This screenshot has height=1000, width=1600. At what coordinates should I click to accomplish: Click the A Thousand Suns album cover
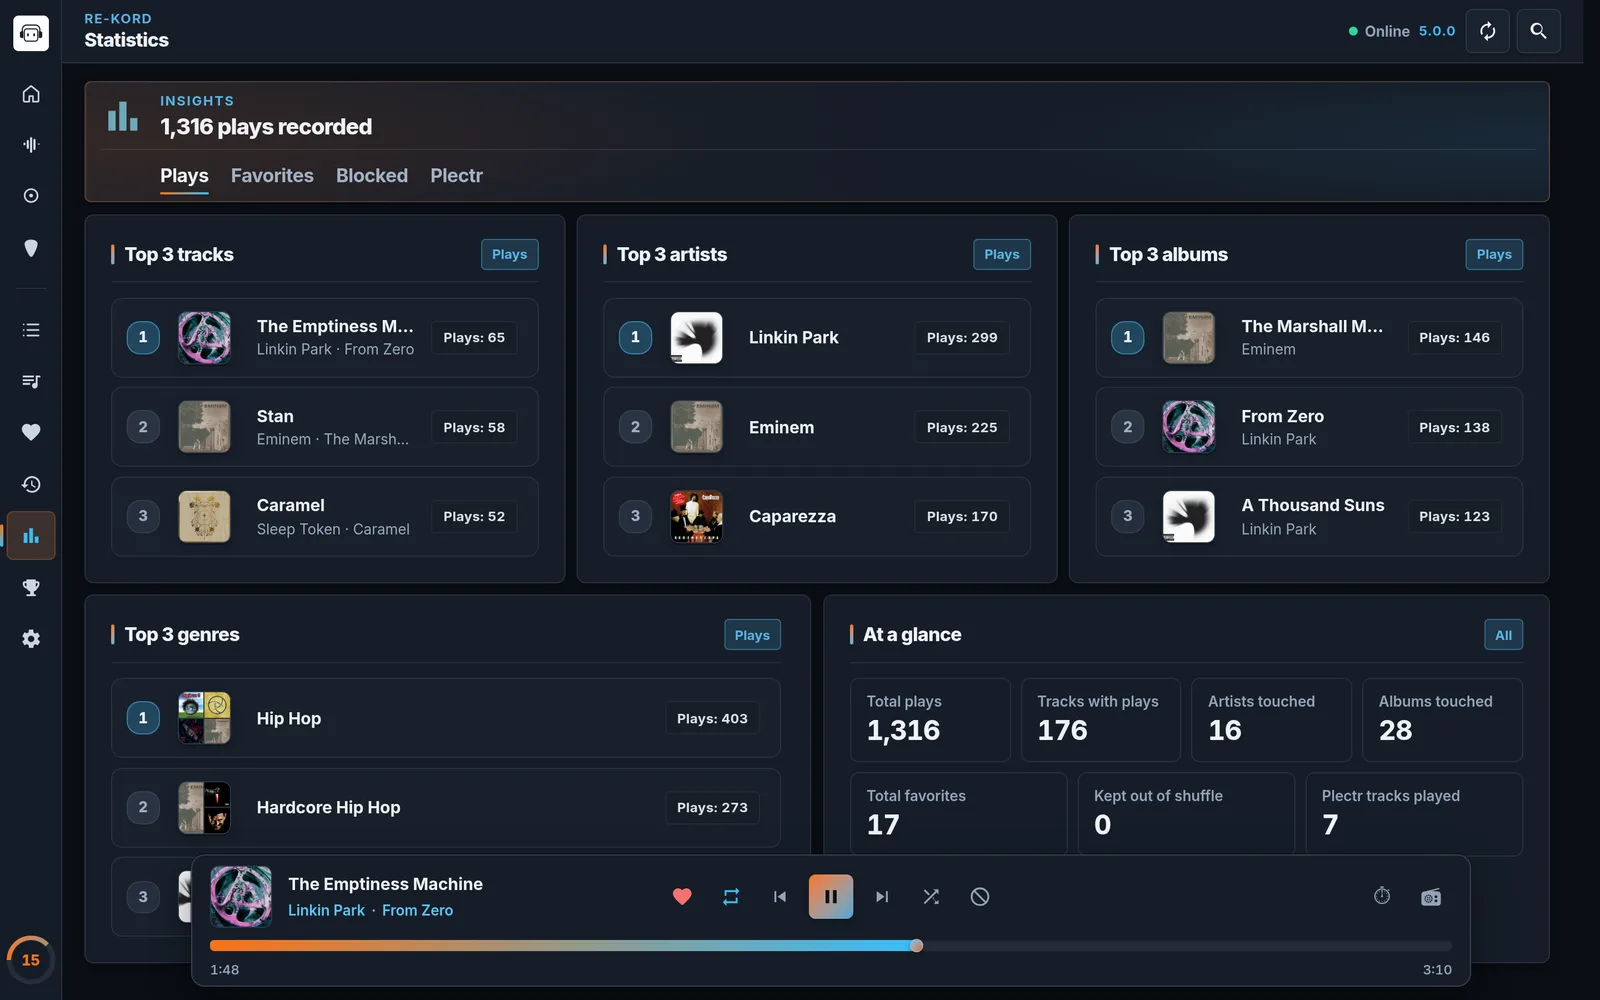tap(1188, 516)
